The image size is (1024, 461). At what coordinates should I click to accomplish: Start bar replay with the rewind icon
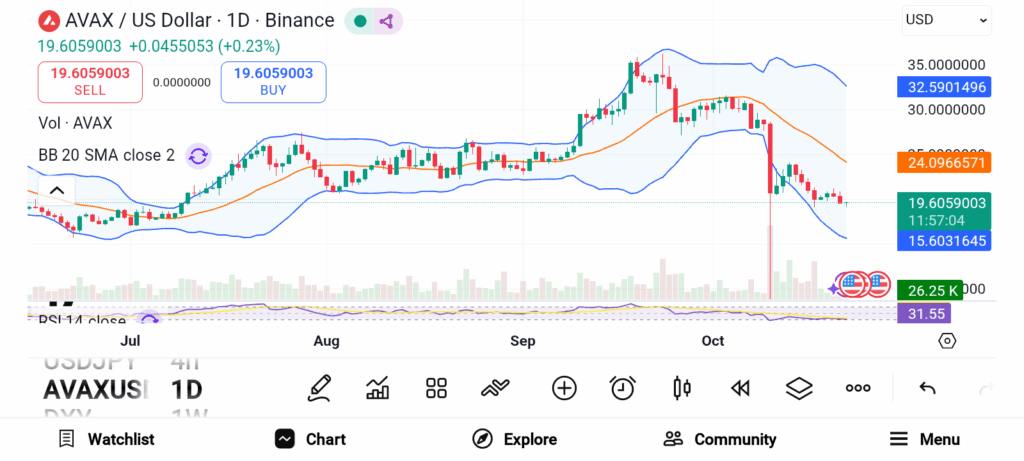tap(740, 388)
